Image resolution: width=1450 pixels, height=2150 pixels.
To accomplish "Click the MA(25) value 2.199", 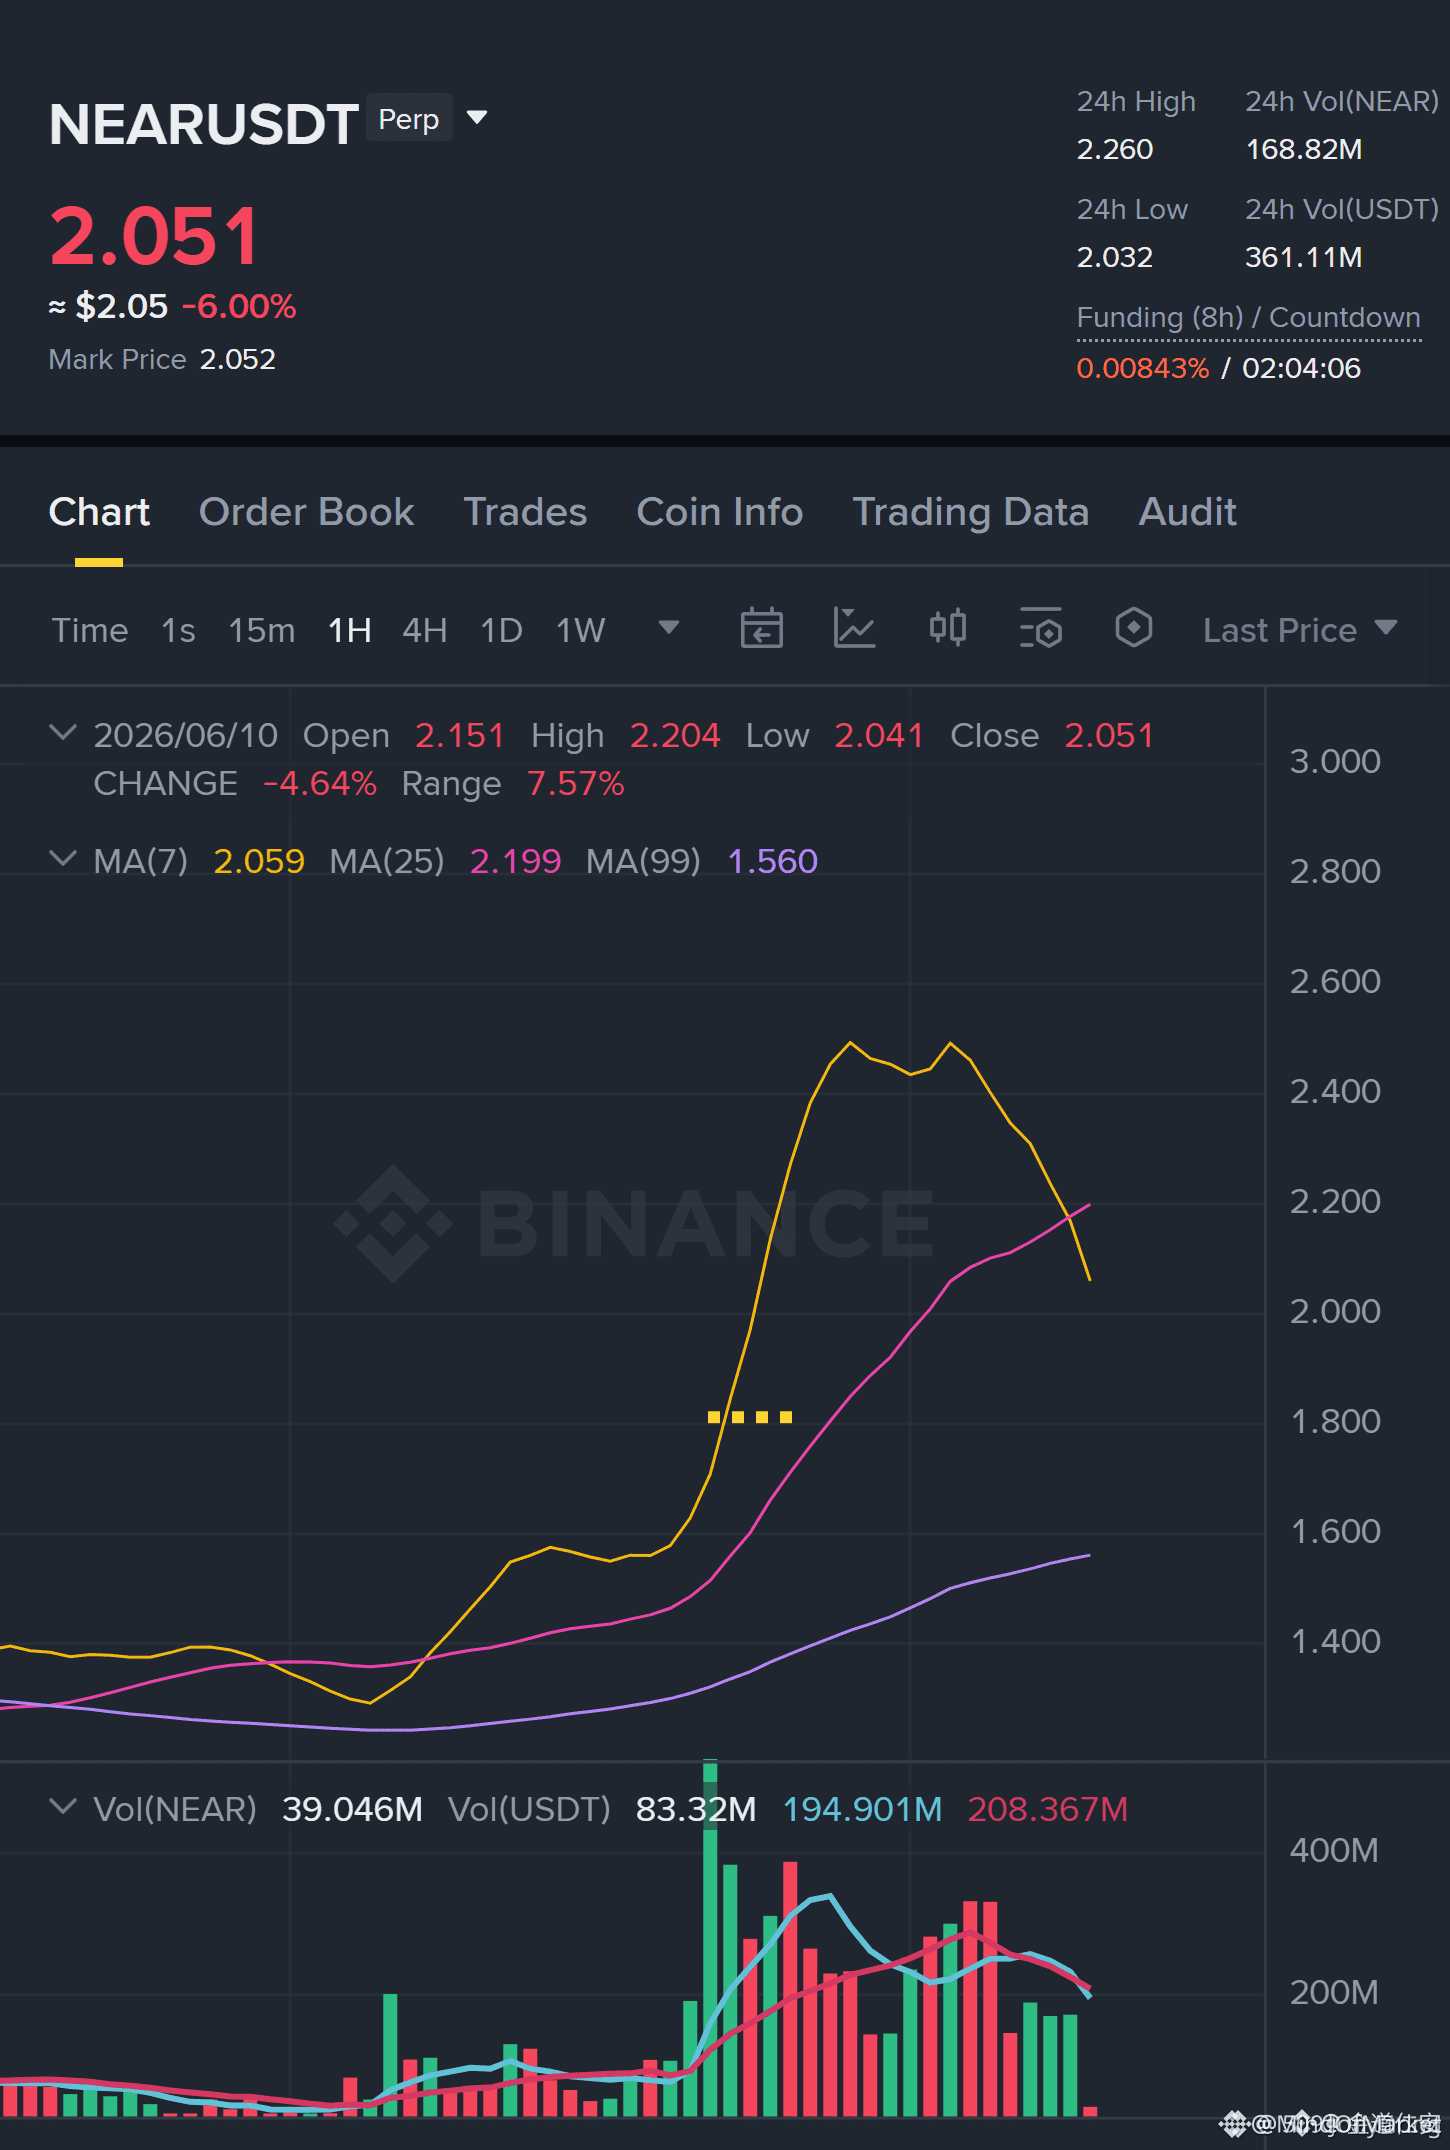I will coord(515,861).
